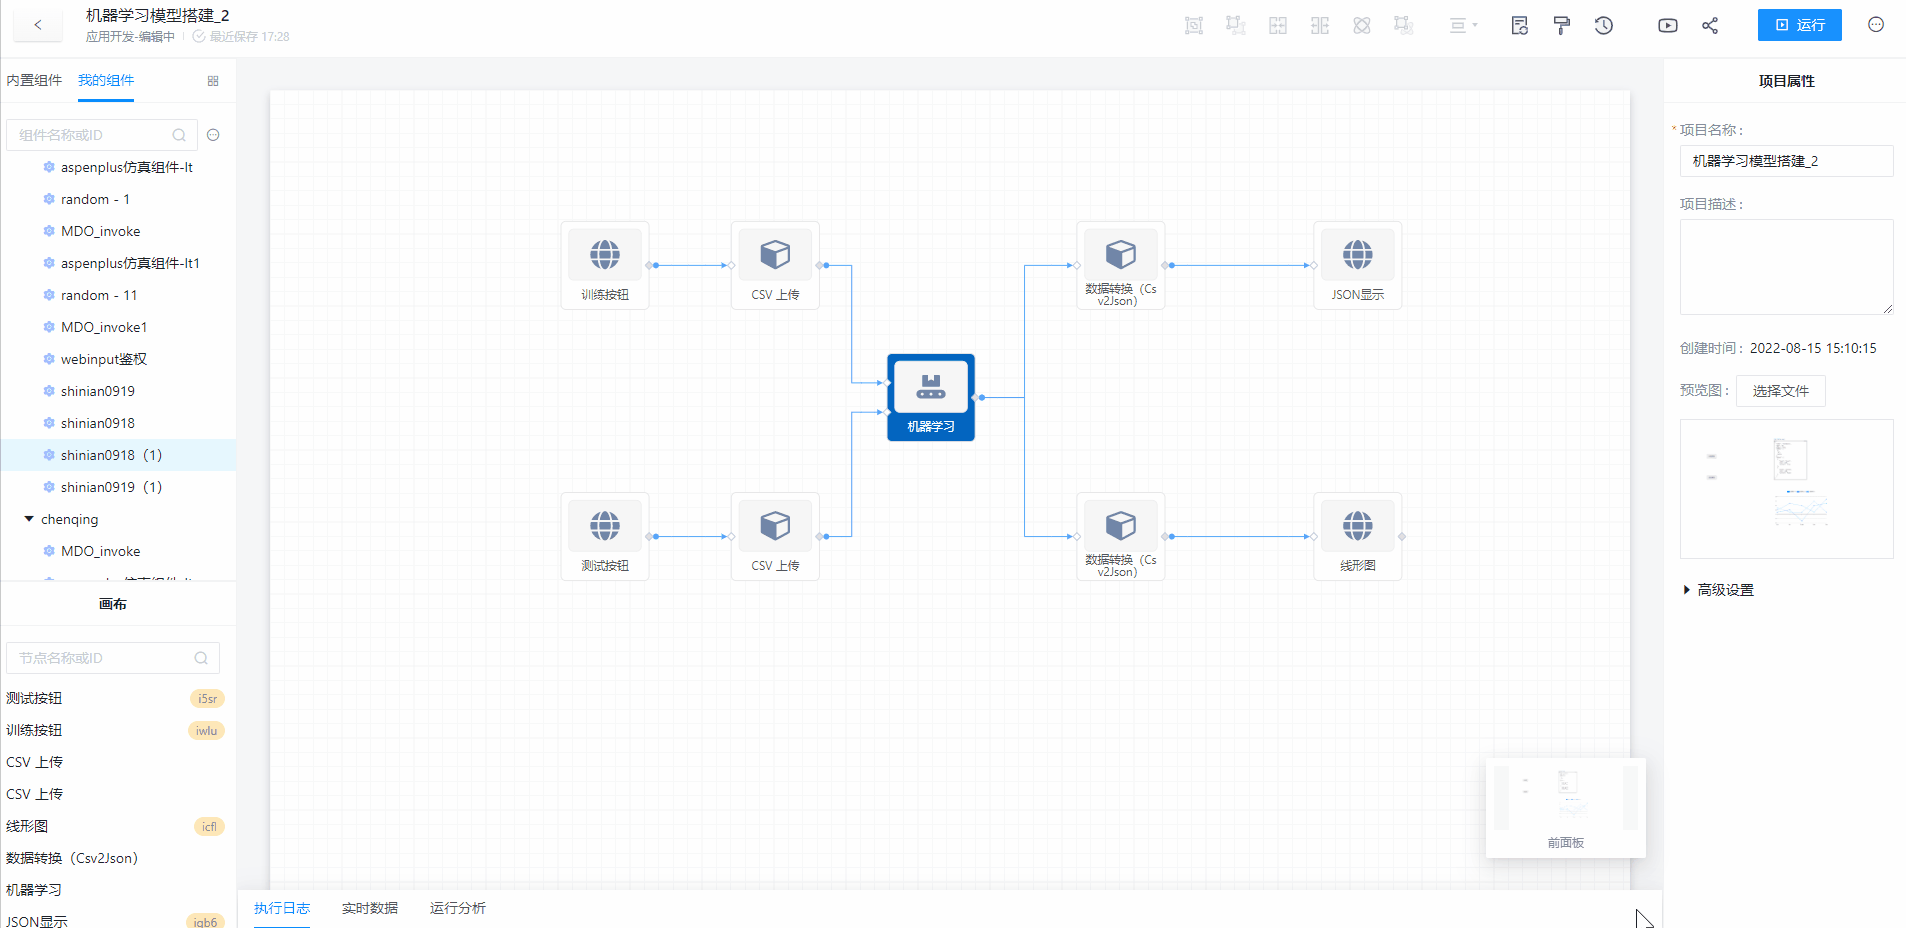
Task: Switch to the 实时数据 tab
Action: (369, 908)
